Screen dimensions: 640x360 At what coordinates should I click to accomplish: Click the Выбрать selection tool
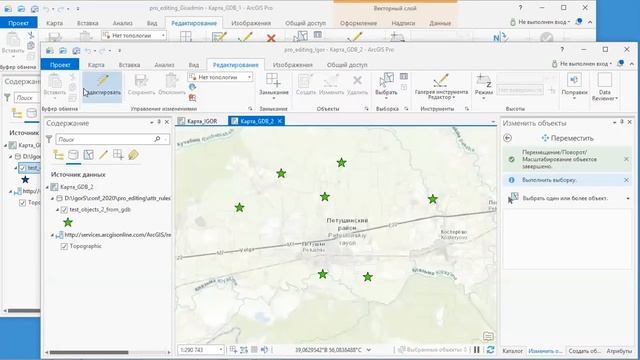(386, 86)
